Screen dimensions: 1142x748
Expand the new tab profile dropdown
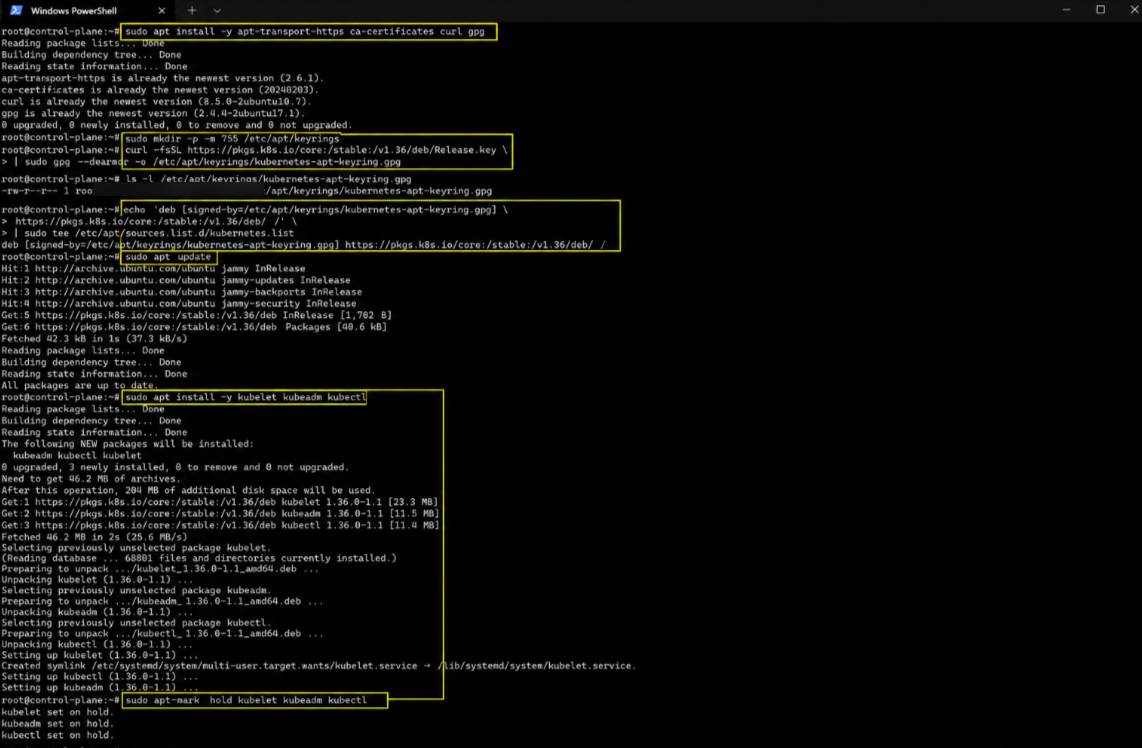pos(217,10)
